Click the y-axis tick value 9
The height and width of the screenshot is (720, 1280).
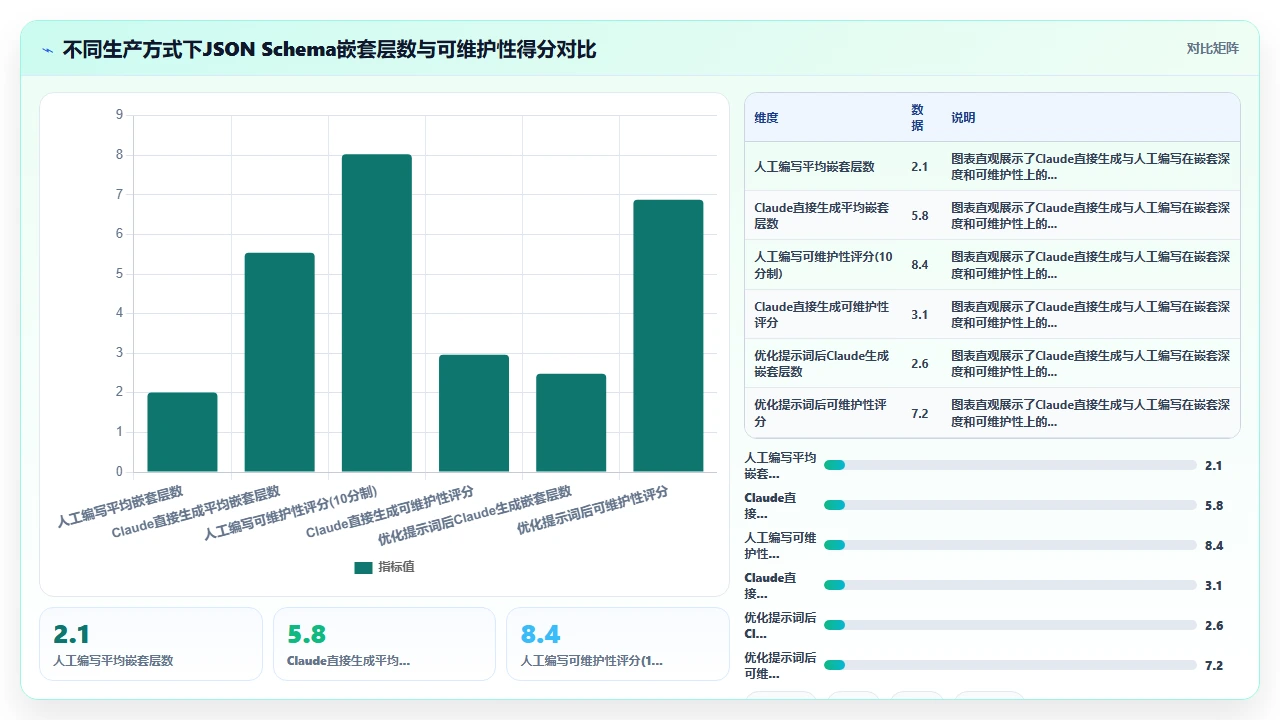[119, 115]
